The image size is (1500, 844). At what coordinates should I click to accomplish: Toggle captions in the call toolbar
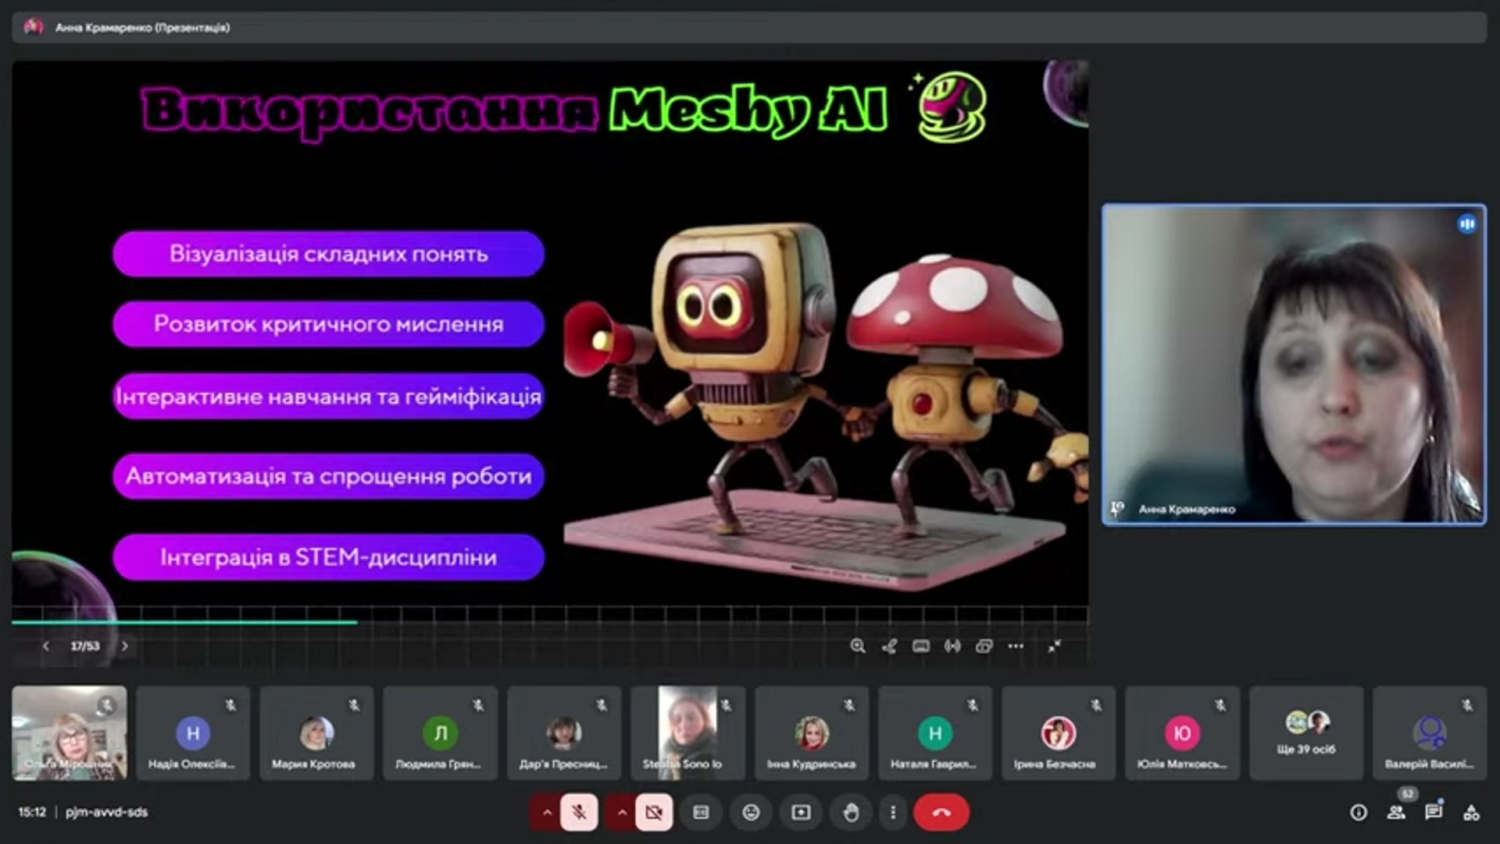click(701, 812)
